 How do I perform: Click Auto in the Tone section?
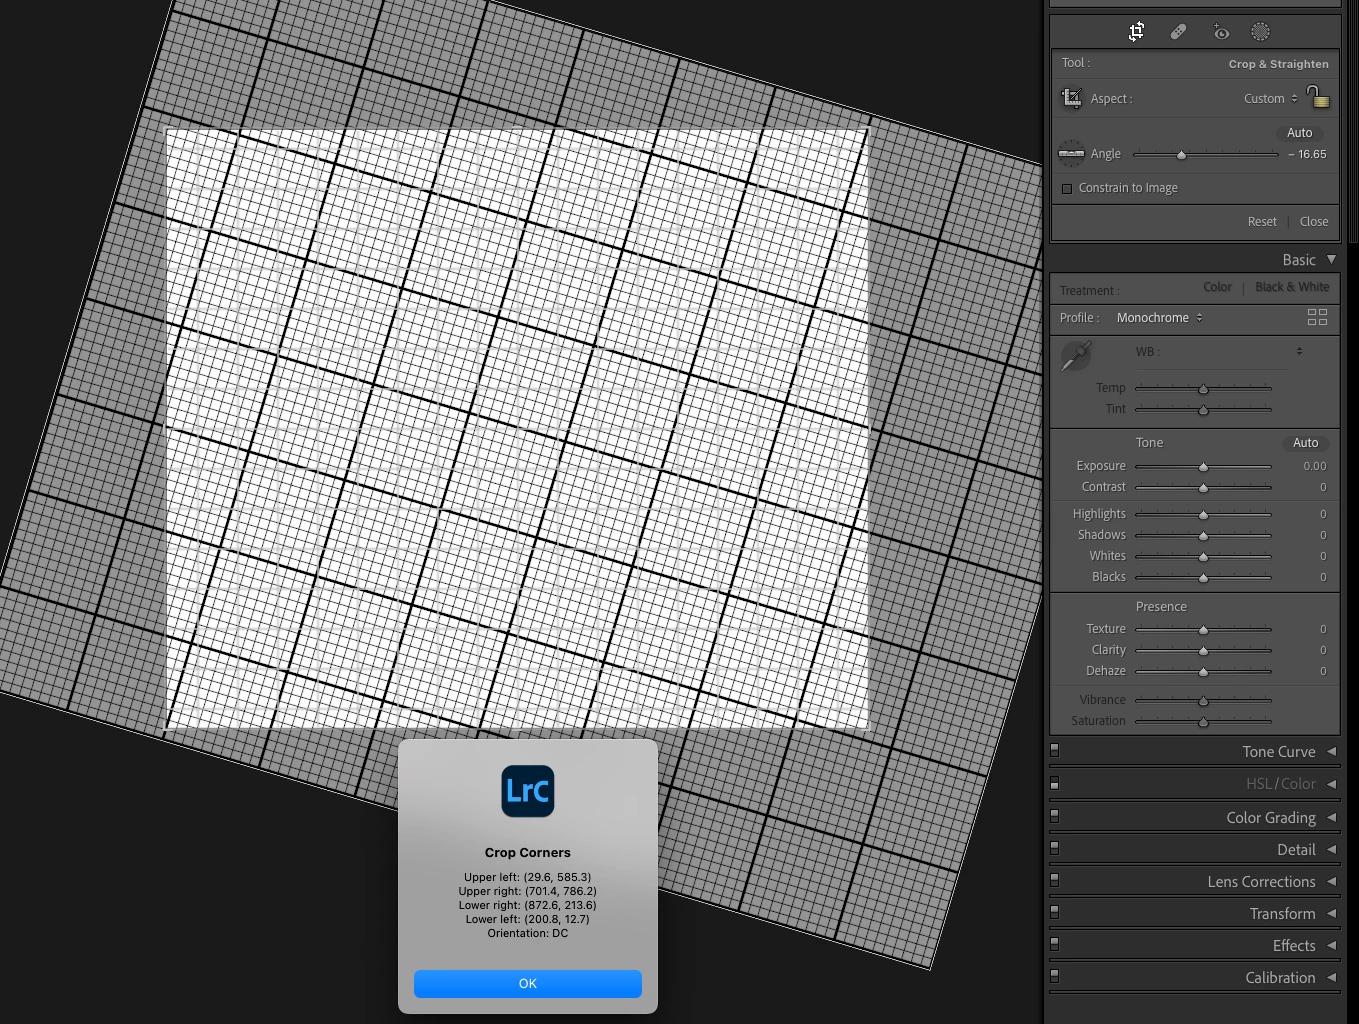click(1305, 442)
